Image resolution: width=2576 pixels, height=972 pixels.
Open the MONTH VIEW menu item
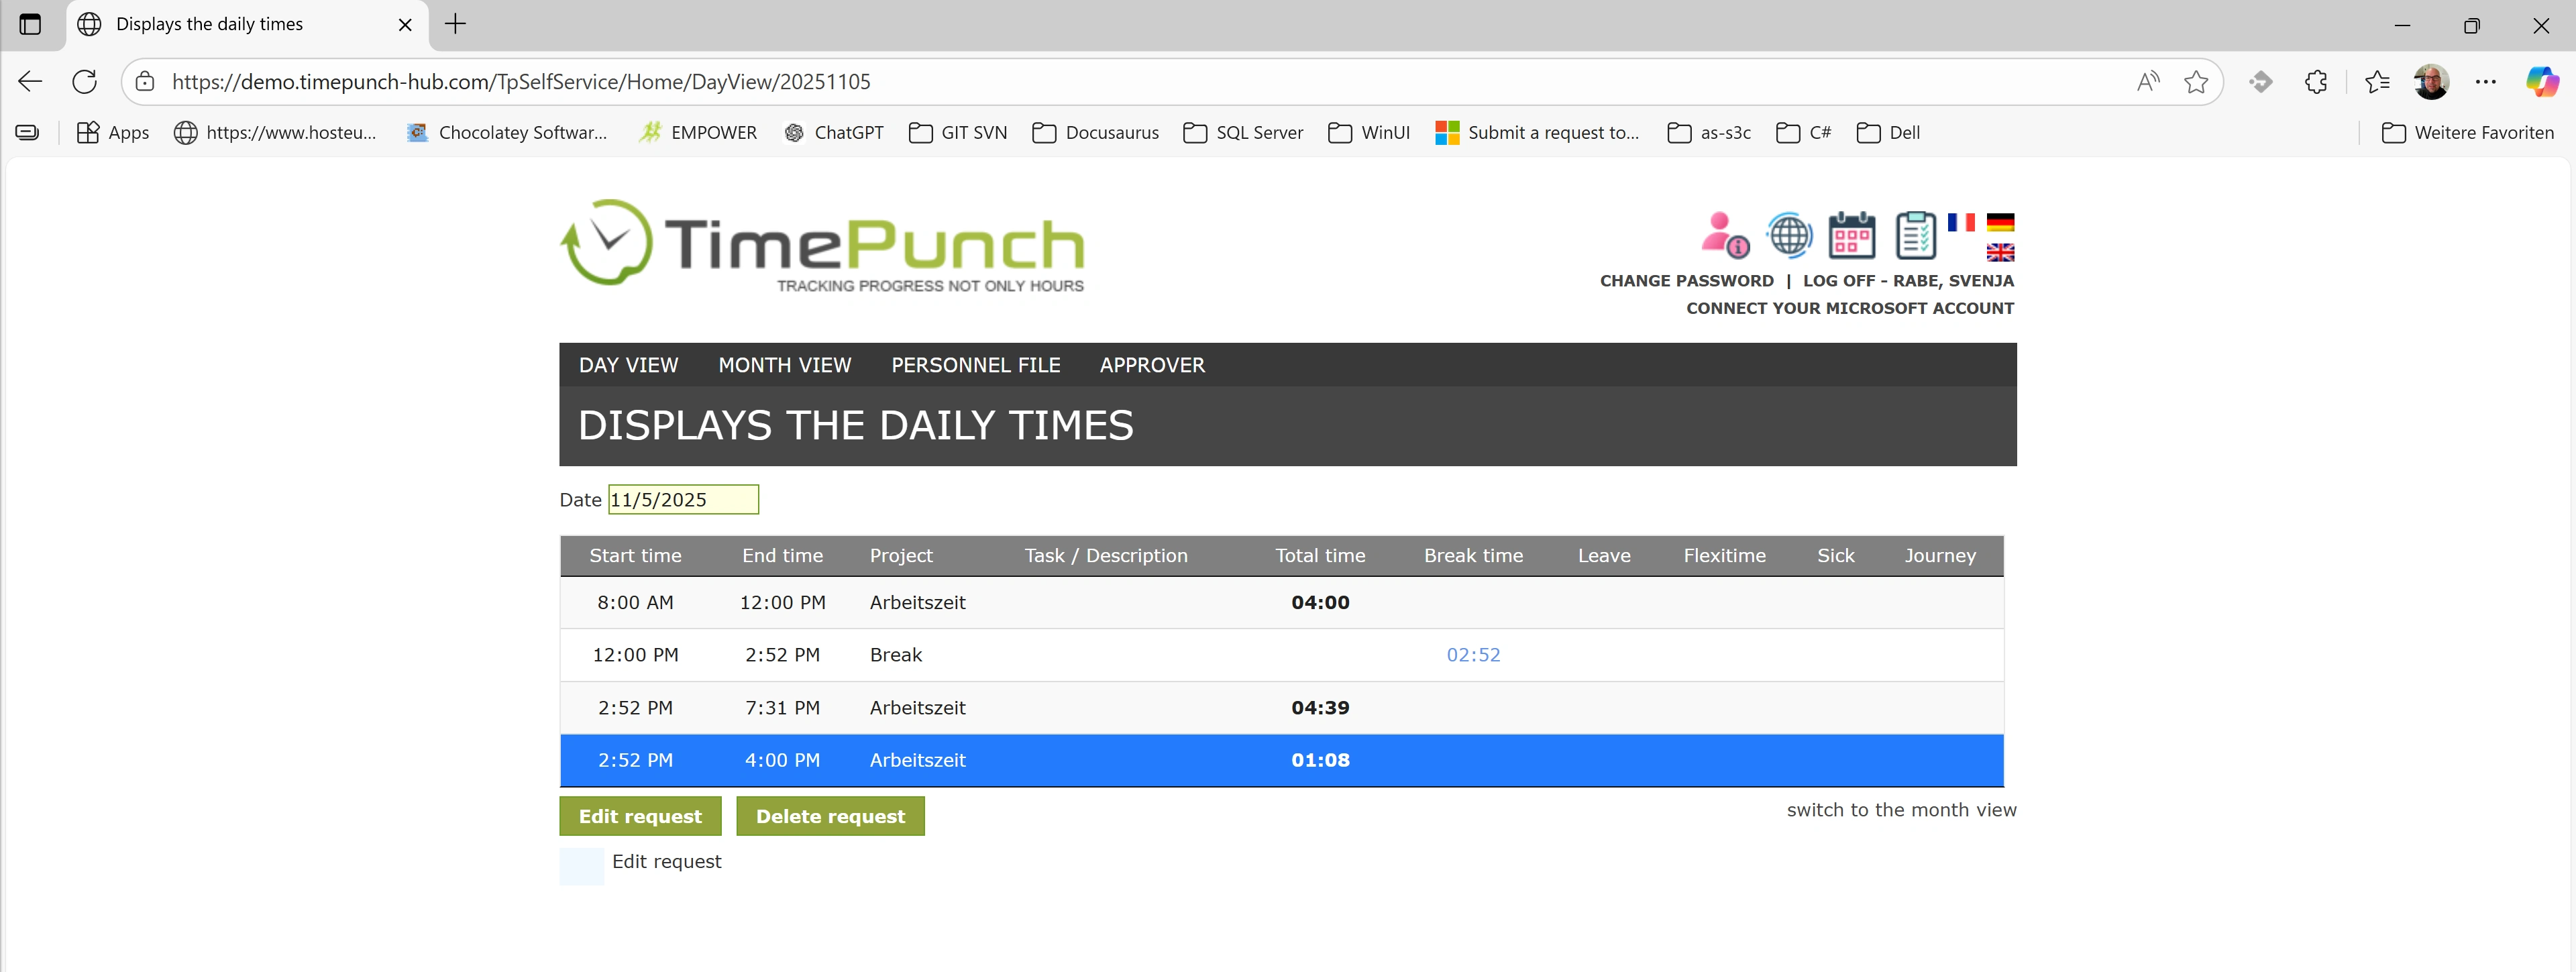pos(784,365)
